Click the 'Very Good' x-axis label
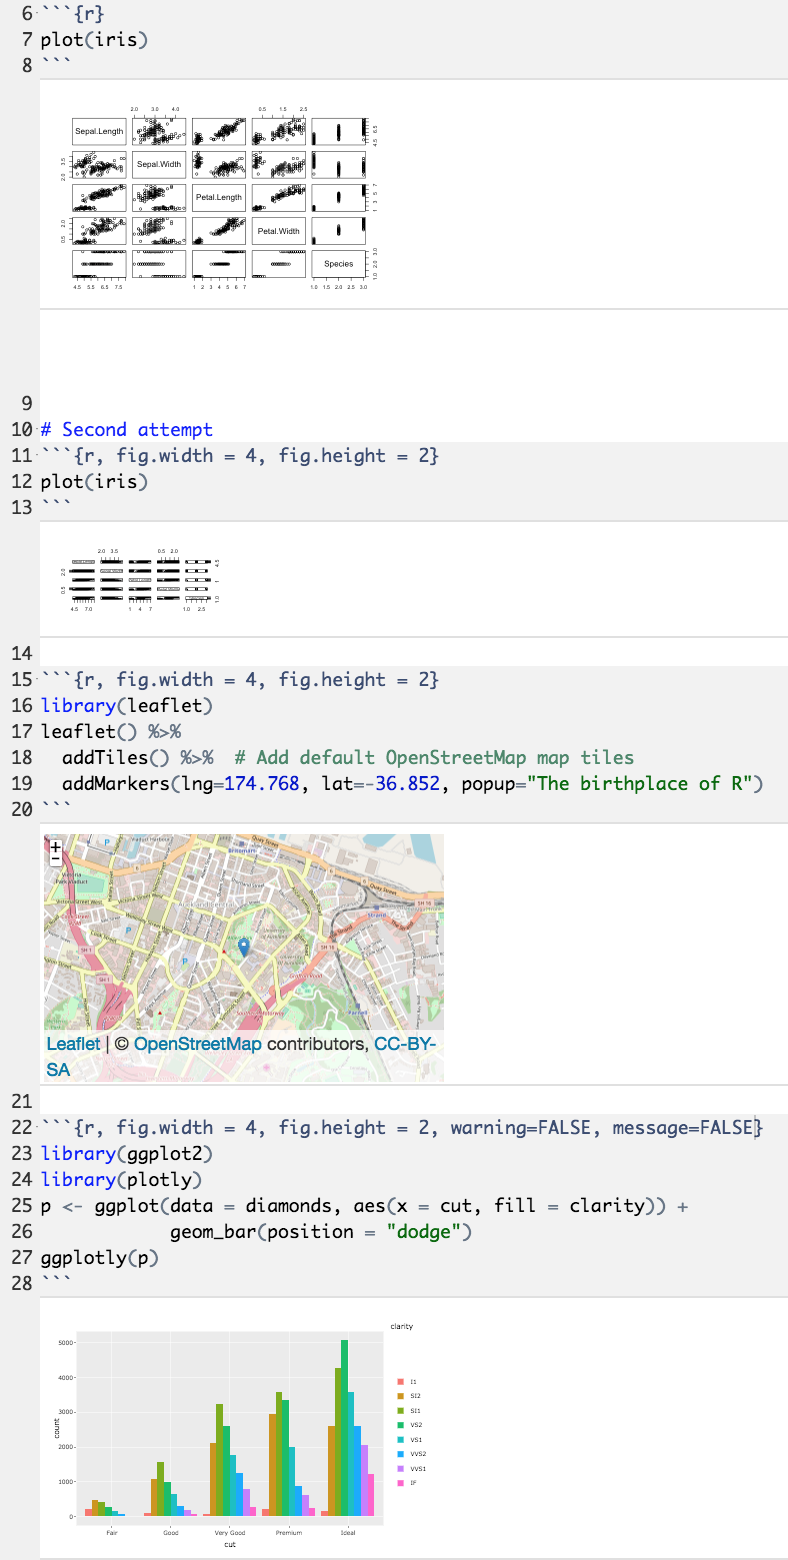This screenshot has width=788, height=1560. pos(230,1531)
